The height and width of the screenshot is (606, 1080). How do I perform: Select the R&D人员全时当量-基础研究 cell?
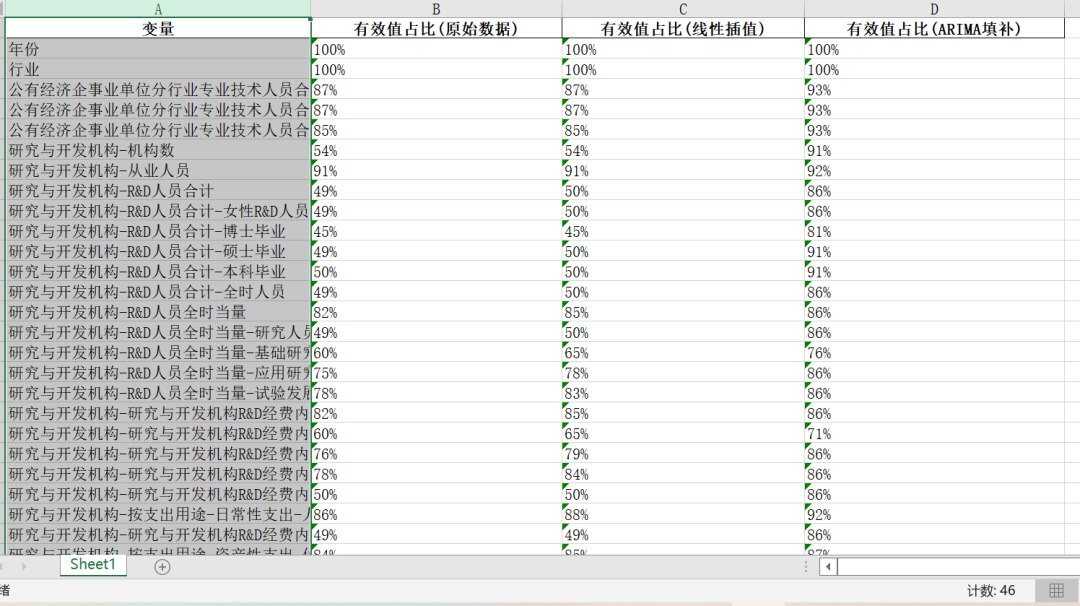point(158,353)
